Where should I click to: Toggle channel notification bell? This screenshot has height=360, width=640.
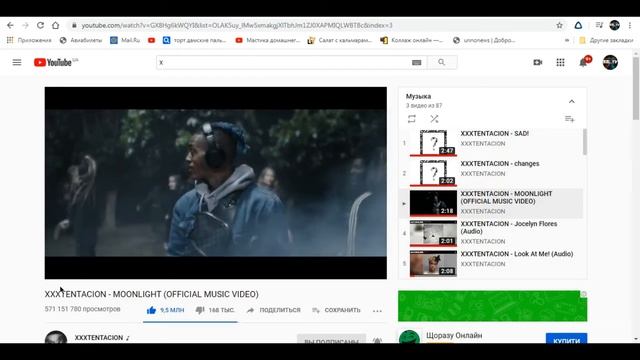(378, 340)
